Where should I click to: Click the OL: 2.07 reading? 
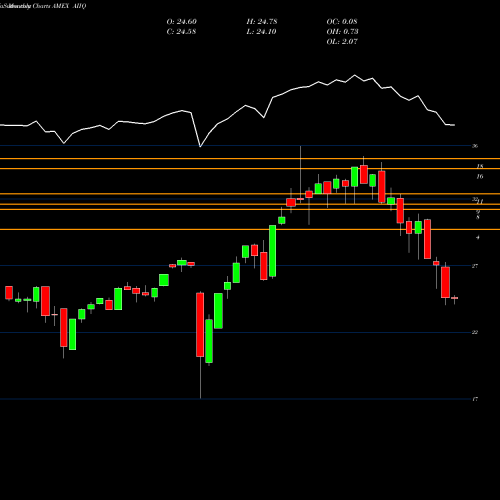pos(342,42)
